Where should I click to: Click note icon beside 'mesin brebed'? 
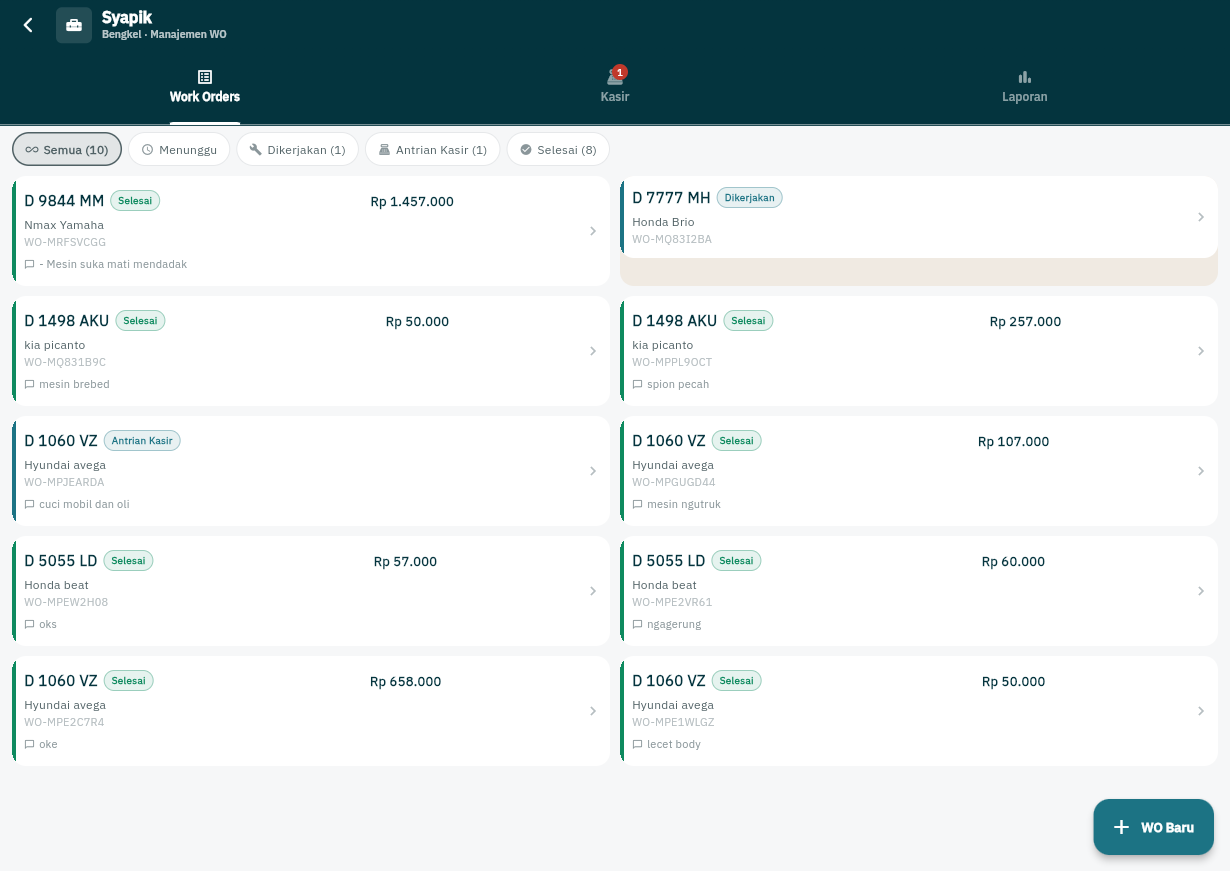pyautogui.click(x=30, y=385)
